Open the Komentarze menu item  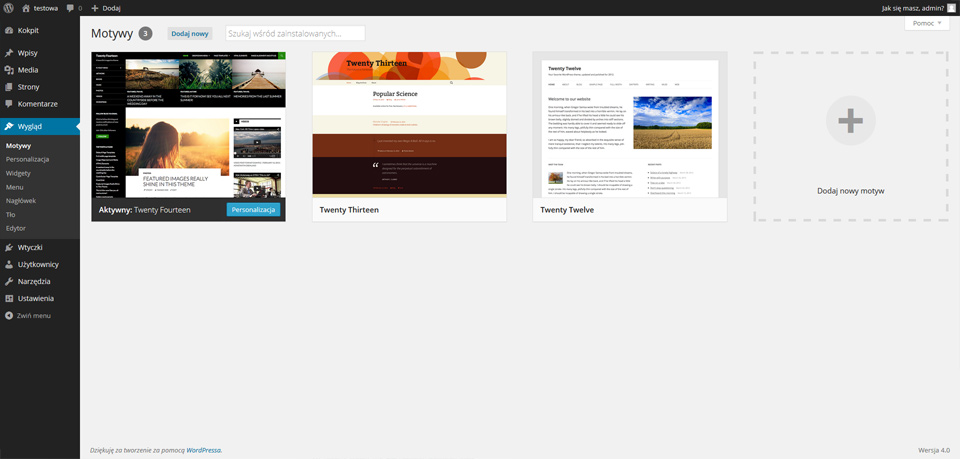coord(40,104)
